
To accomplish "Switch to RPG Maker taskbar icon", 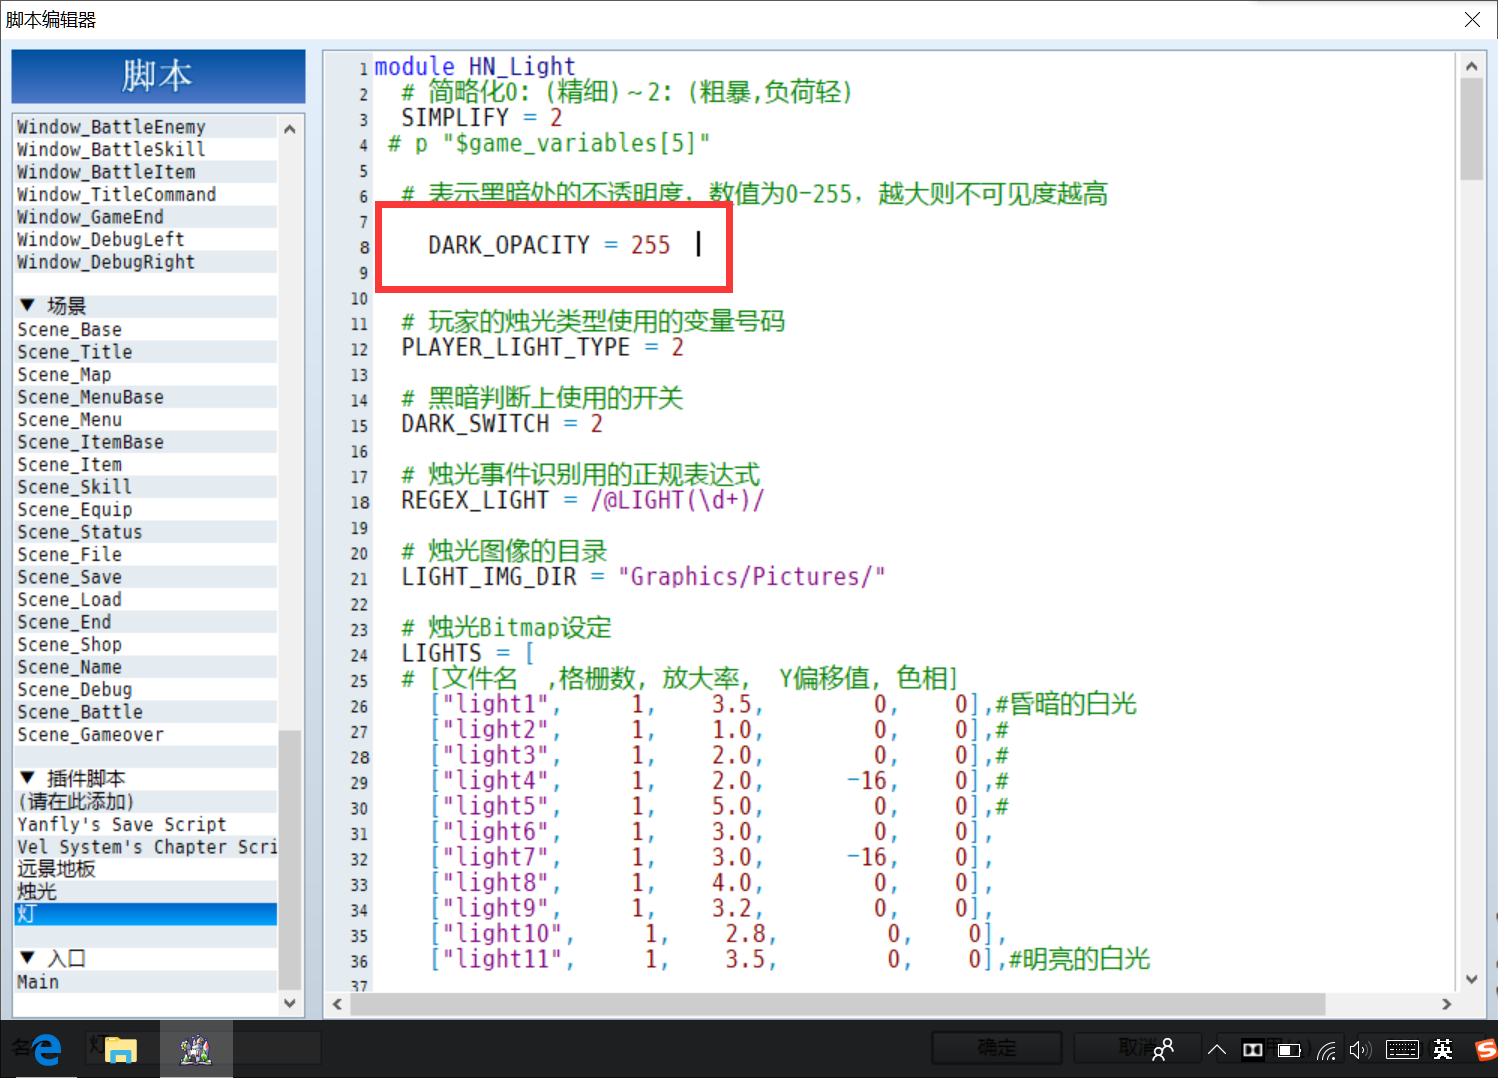I will pos(196,1049).
